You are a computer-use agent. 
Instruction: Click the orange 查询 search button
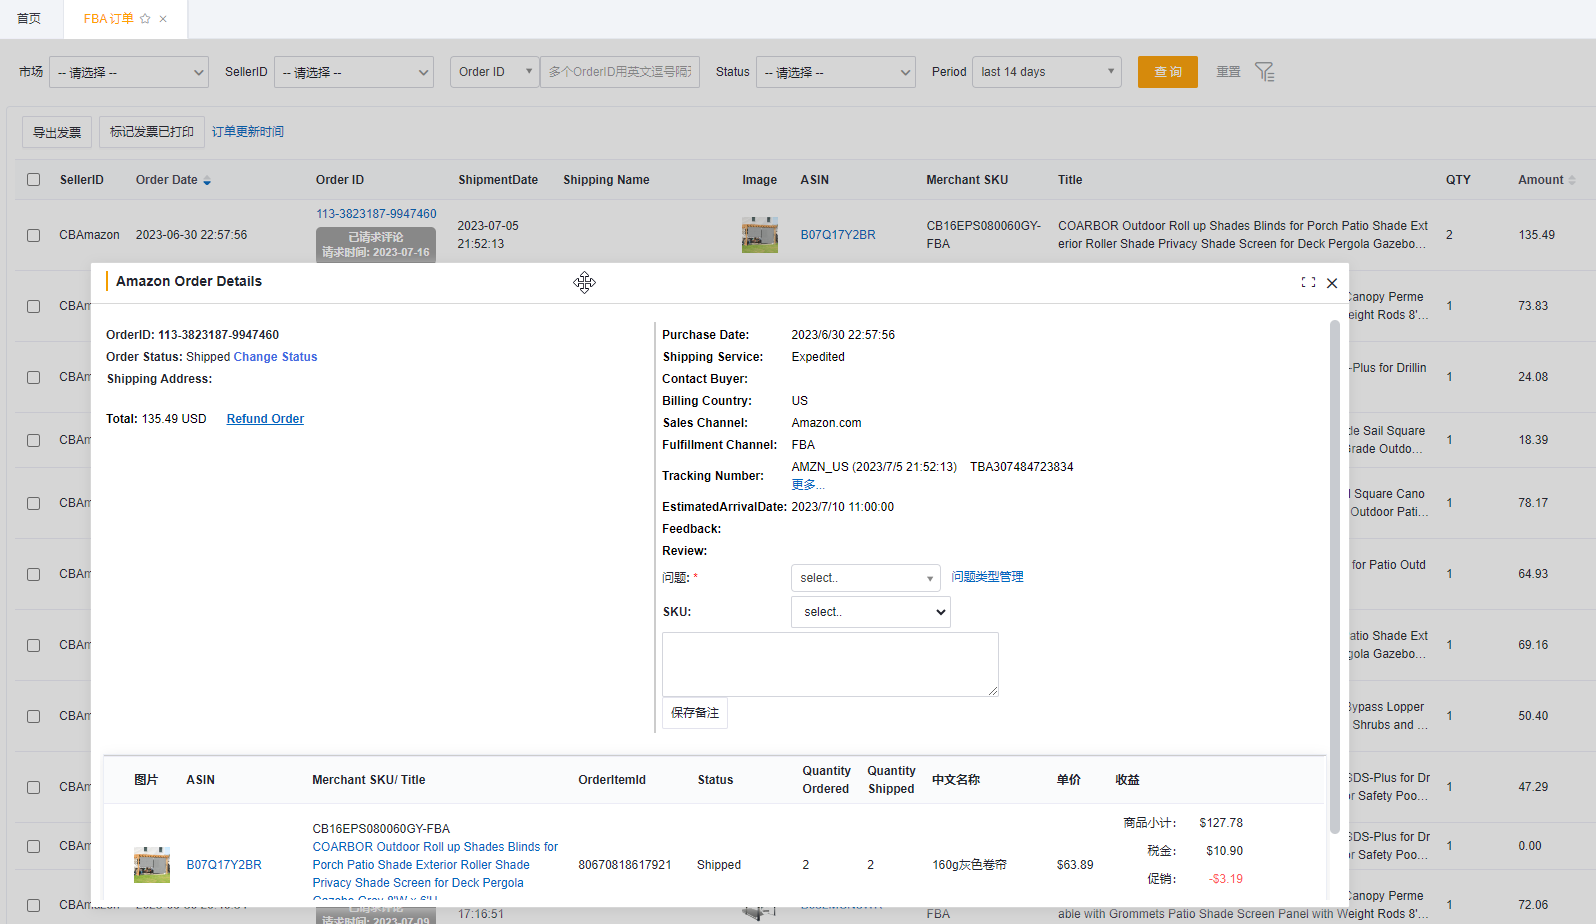pyautogui.click(x=1167, y=72)
